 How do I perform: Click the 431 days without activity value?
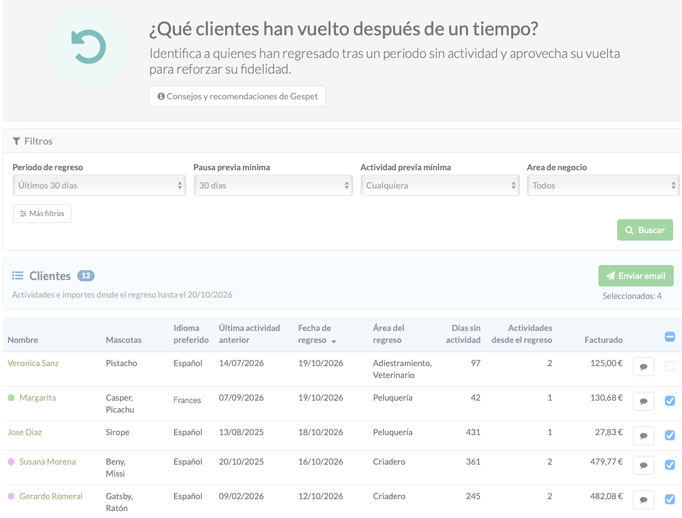(x=473, y=432)
